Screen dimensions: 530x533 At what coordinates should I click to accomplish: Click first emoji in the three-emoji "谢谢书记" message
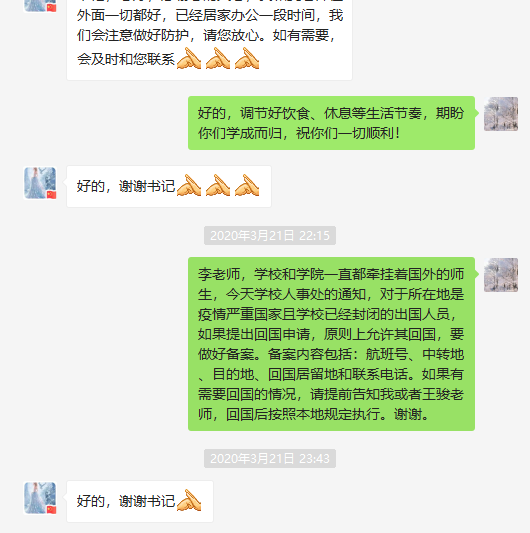click(x=189, y=185)
